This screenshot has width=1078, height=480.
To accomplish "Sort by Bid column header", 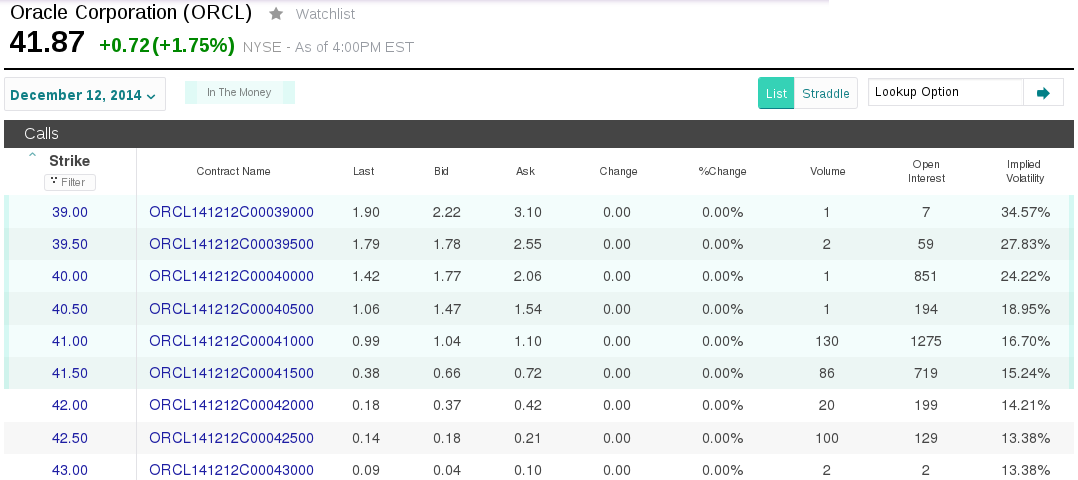I will pyautogui.click(x=441, y=171).
